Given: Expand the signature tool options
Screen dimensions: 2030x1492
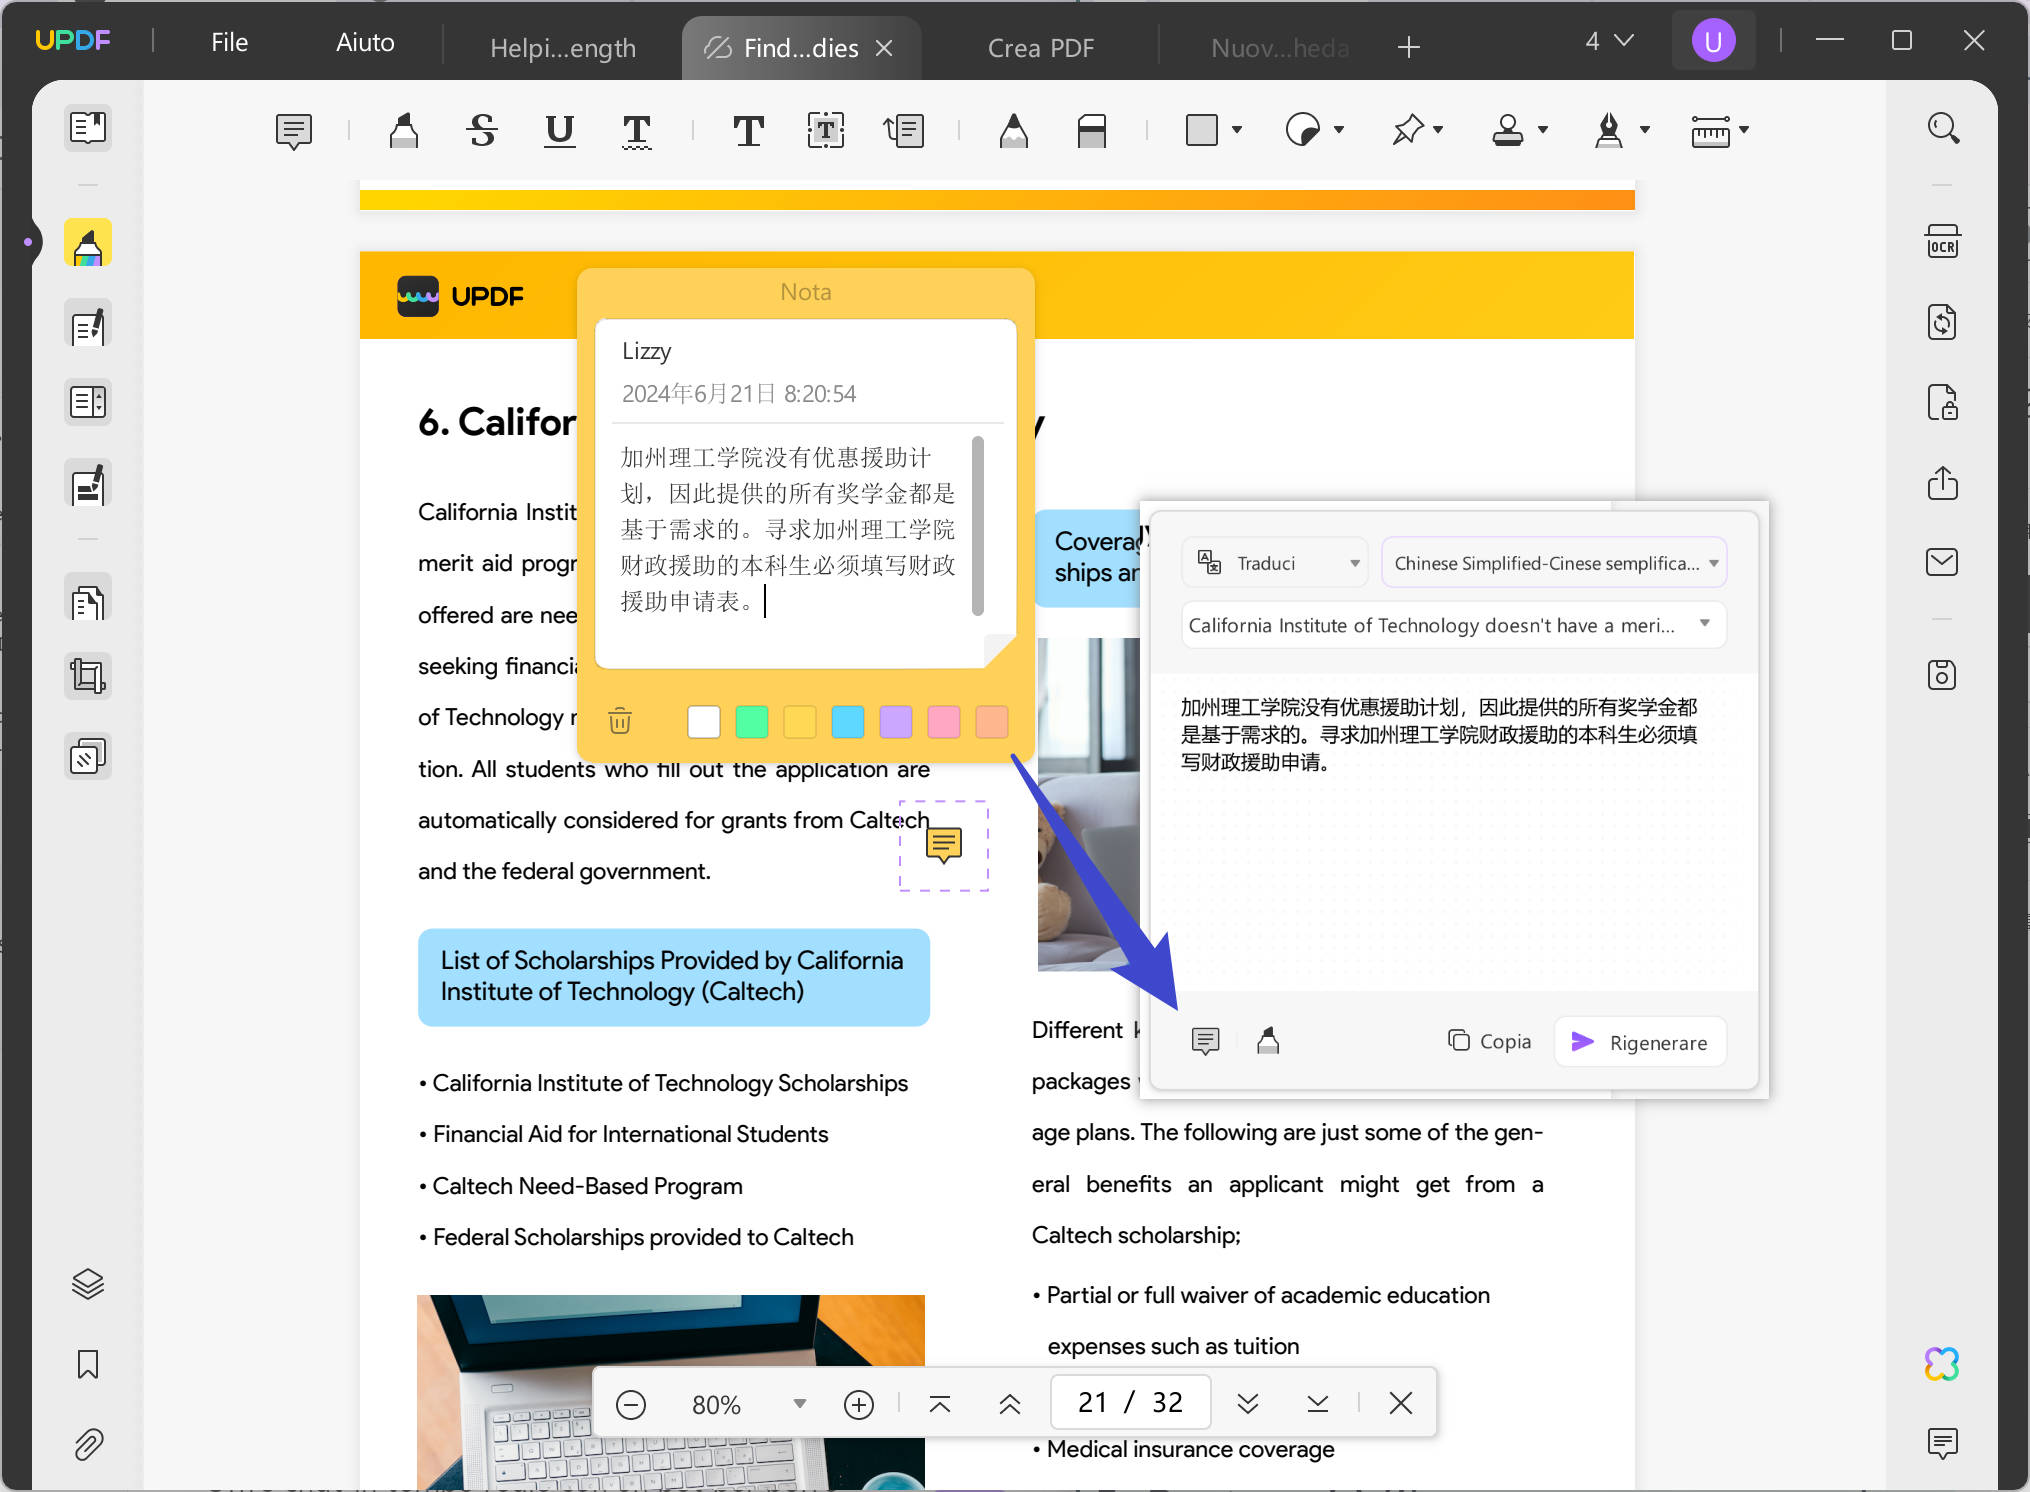Looking at the screenshot, I should pyautogui.click(x=1645, y=130).
